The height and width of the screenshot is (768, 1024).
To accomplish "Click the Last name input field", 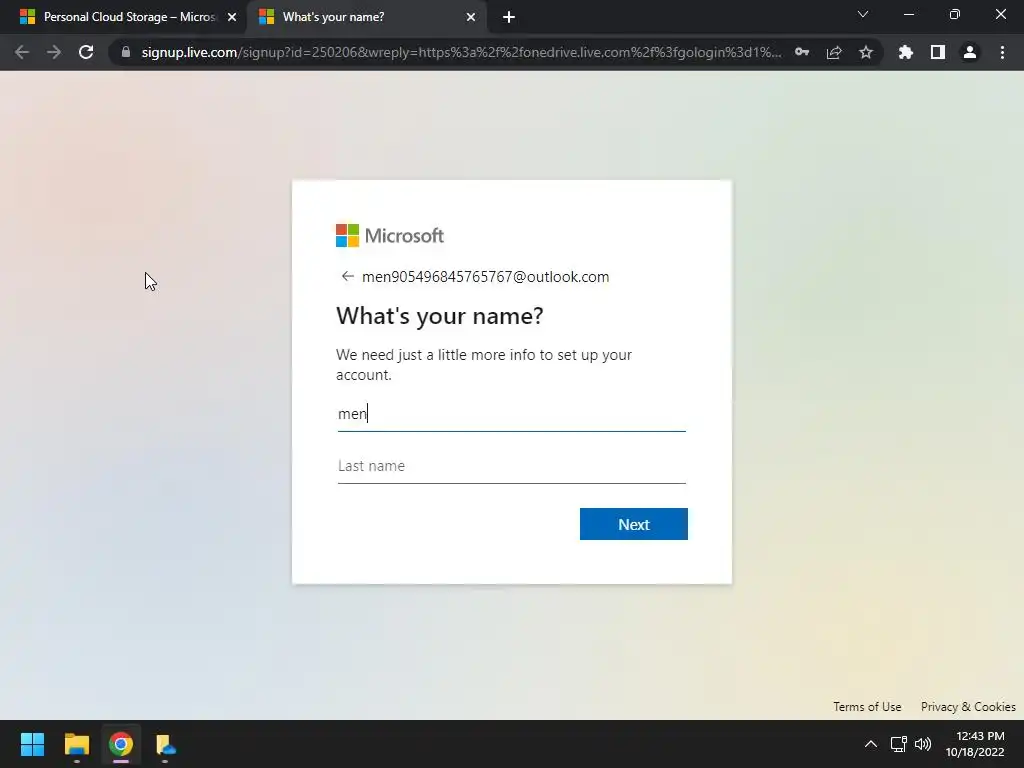I will [511, 466].
